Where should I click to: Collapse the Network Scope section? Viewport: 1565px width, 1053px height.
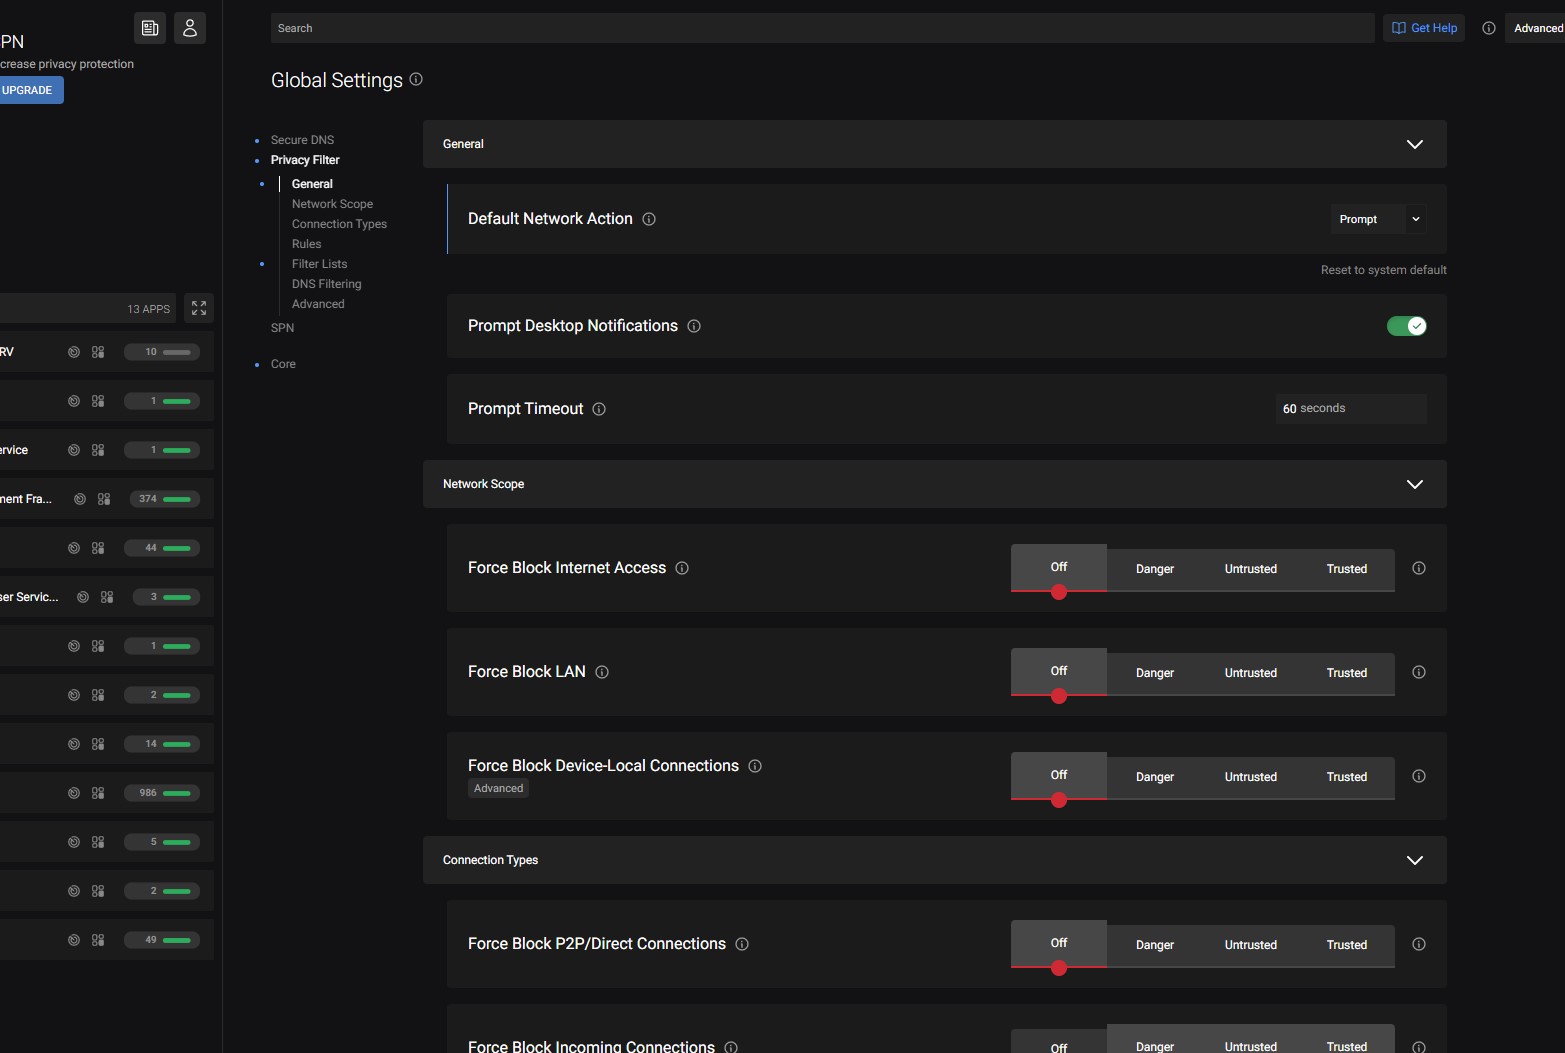click(x=1414, y=484)
